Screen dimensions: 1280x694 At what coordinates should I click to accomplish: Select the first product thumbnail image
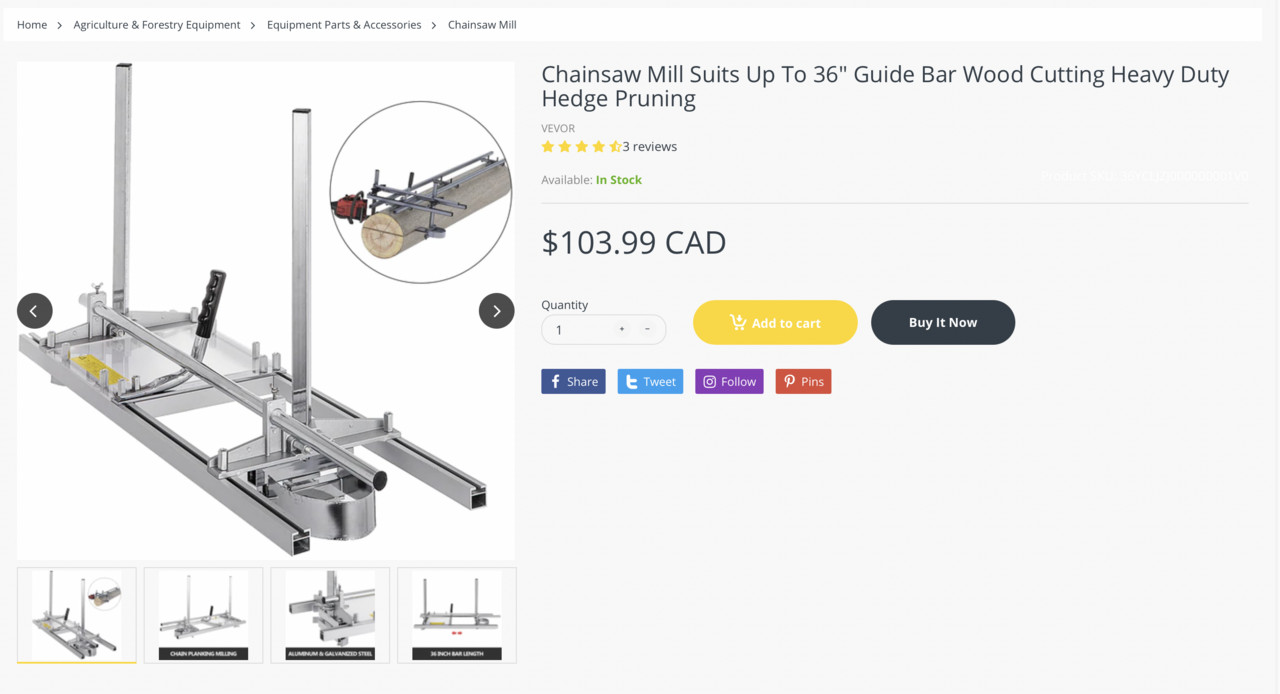(77, 615)
